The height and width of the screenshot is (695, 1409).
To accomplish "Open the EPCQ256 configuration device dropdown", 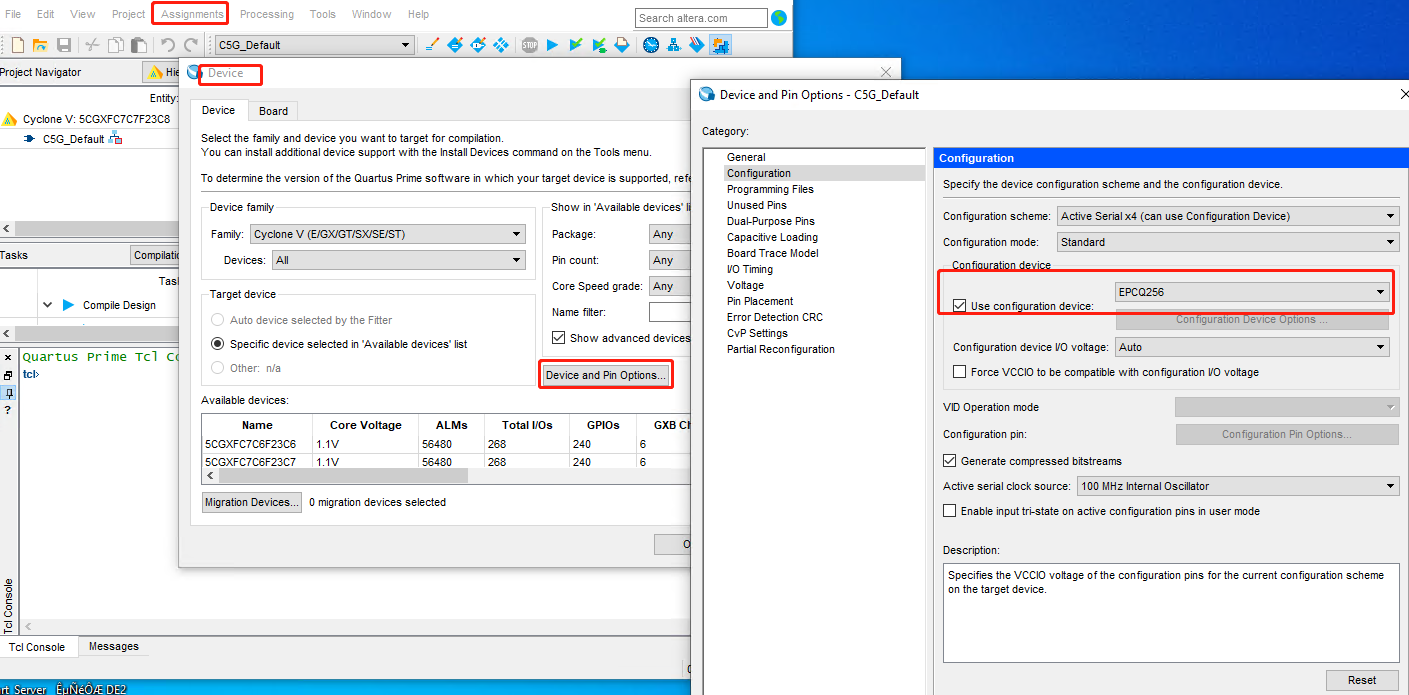I will click(1253, 292).
